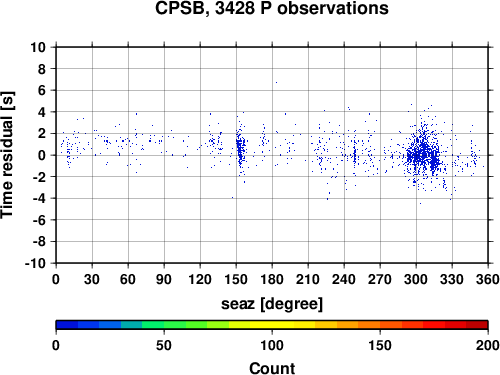Click the dark blue start of the colorbar
This screenshot has width=500, height=375.
(x=67, y=325)
